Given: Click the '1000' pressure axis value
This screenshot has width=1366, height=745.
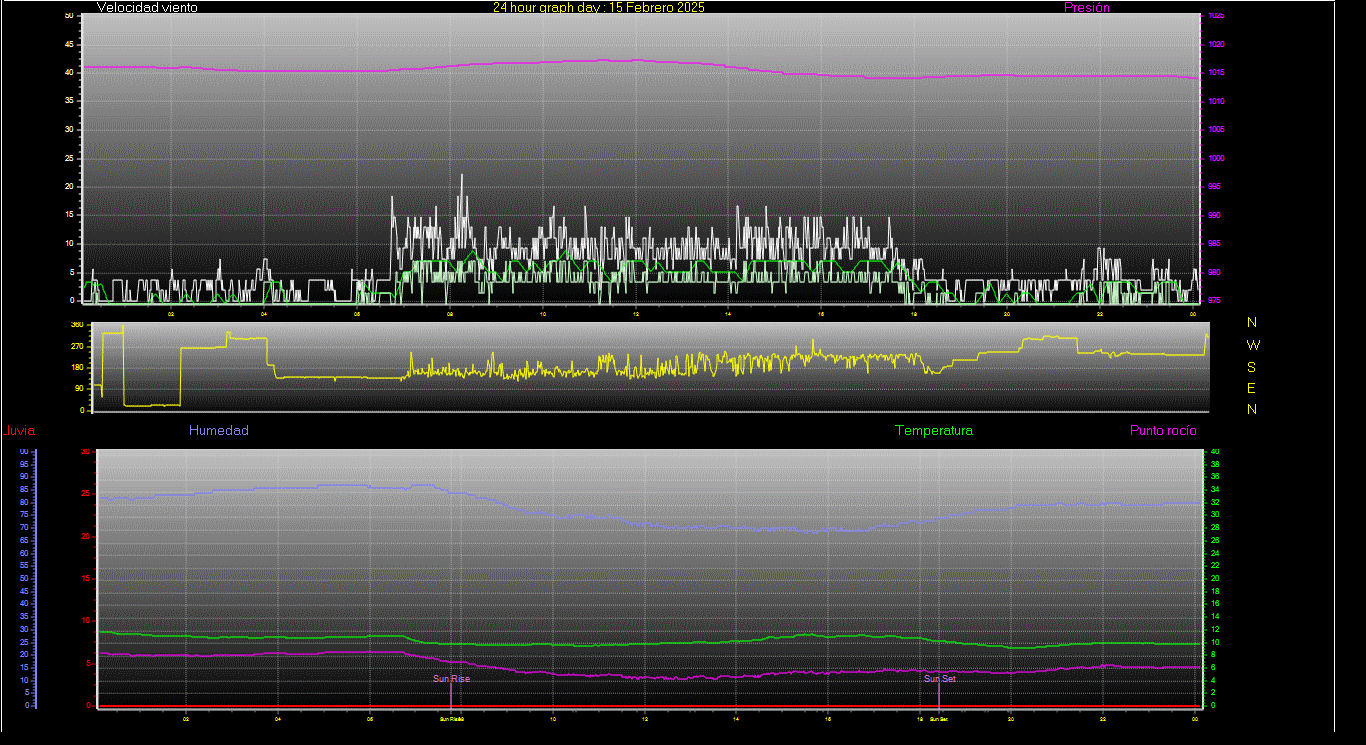Looking at the screenshot, I should coord(1216,159).
